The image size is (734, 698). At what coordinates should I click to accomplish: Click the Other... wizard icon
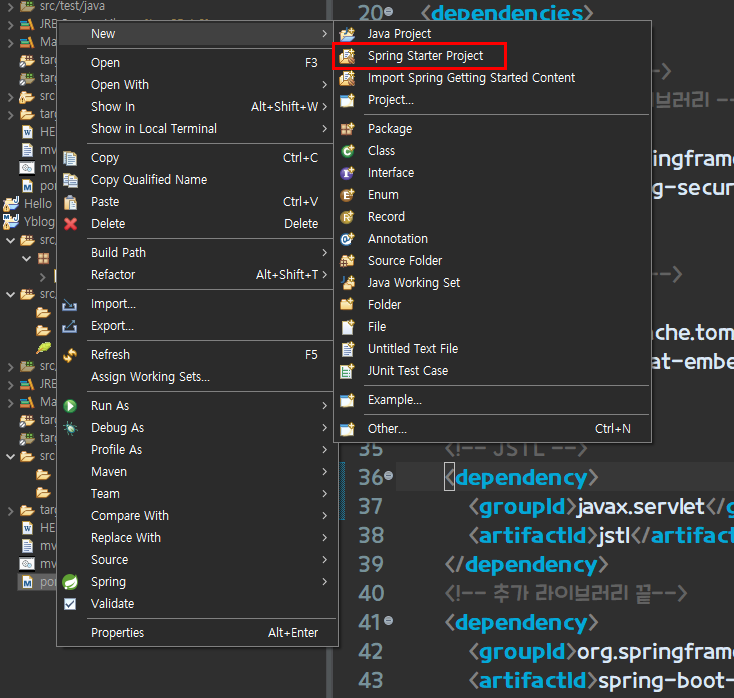tap(347, 429)
